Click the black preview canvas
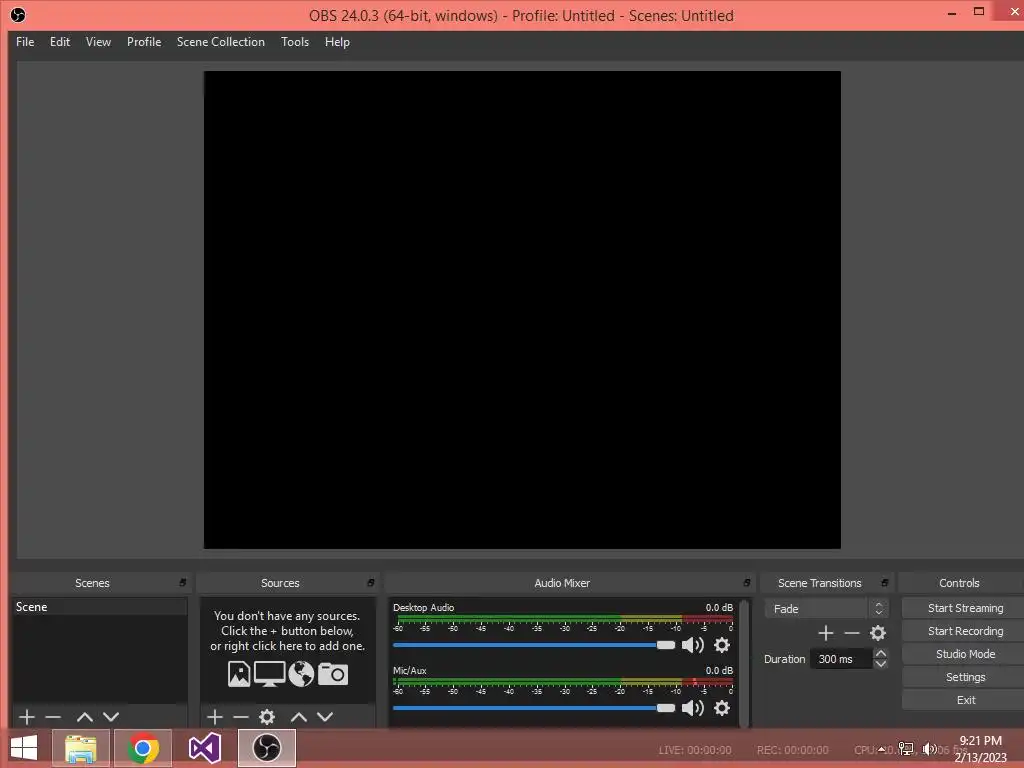This screenshot has height=768, width=1024. [522, 310]
